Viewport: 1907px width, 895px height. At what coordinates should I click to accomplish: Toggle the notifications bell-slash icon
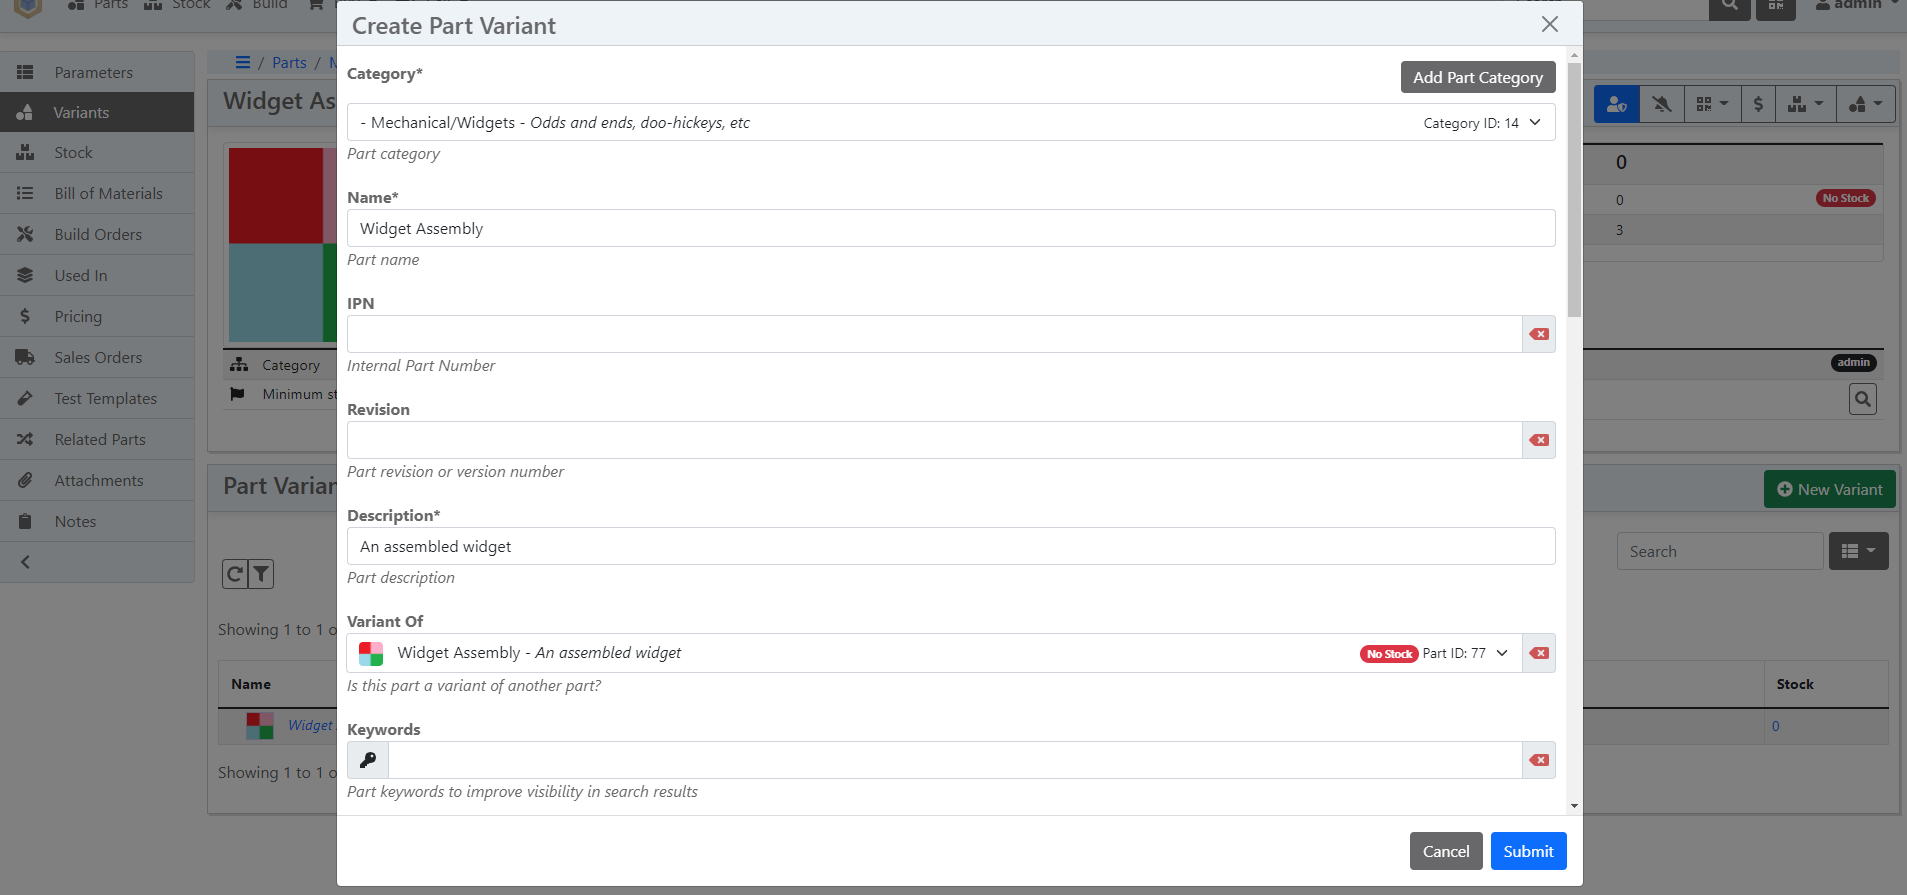pyautogui.click(x=1662, y=104)
